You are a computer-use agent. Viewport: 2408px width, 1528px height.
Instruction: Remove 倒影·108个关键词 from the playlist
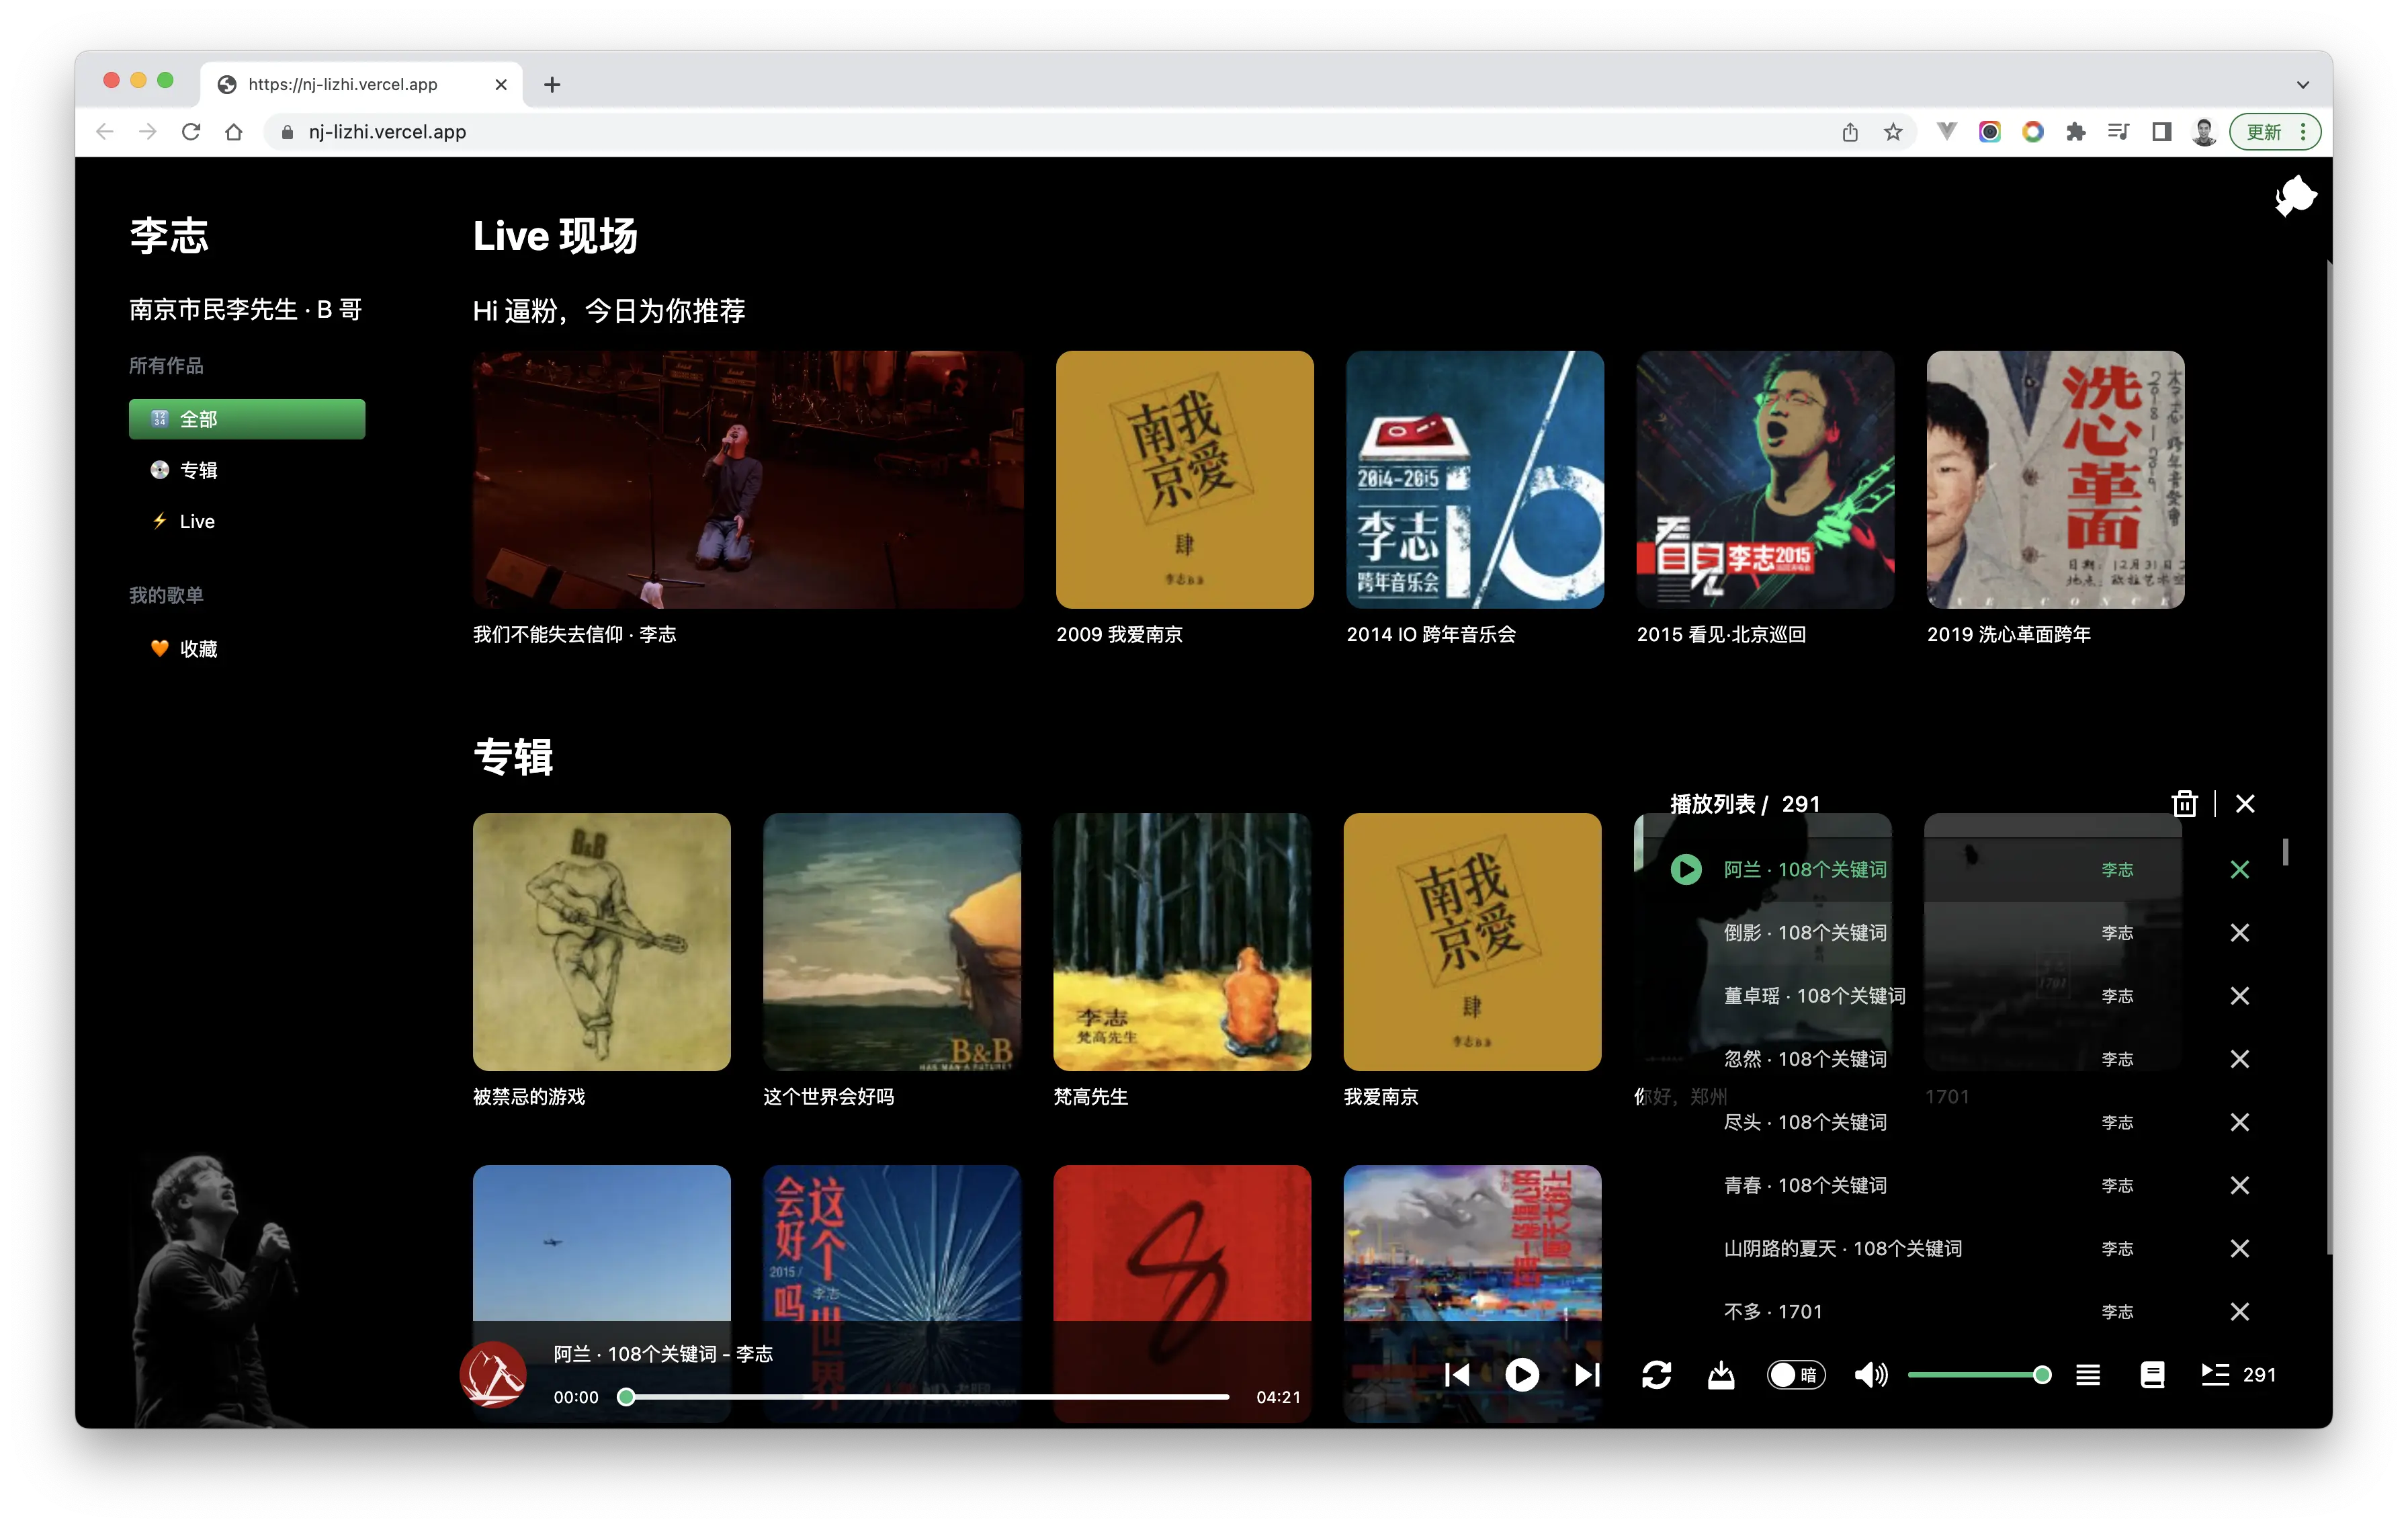click(x=2240, y=932)
